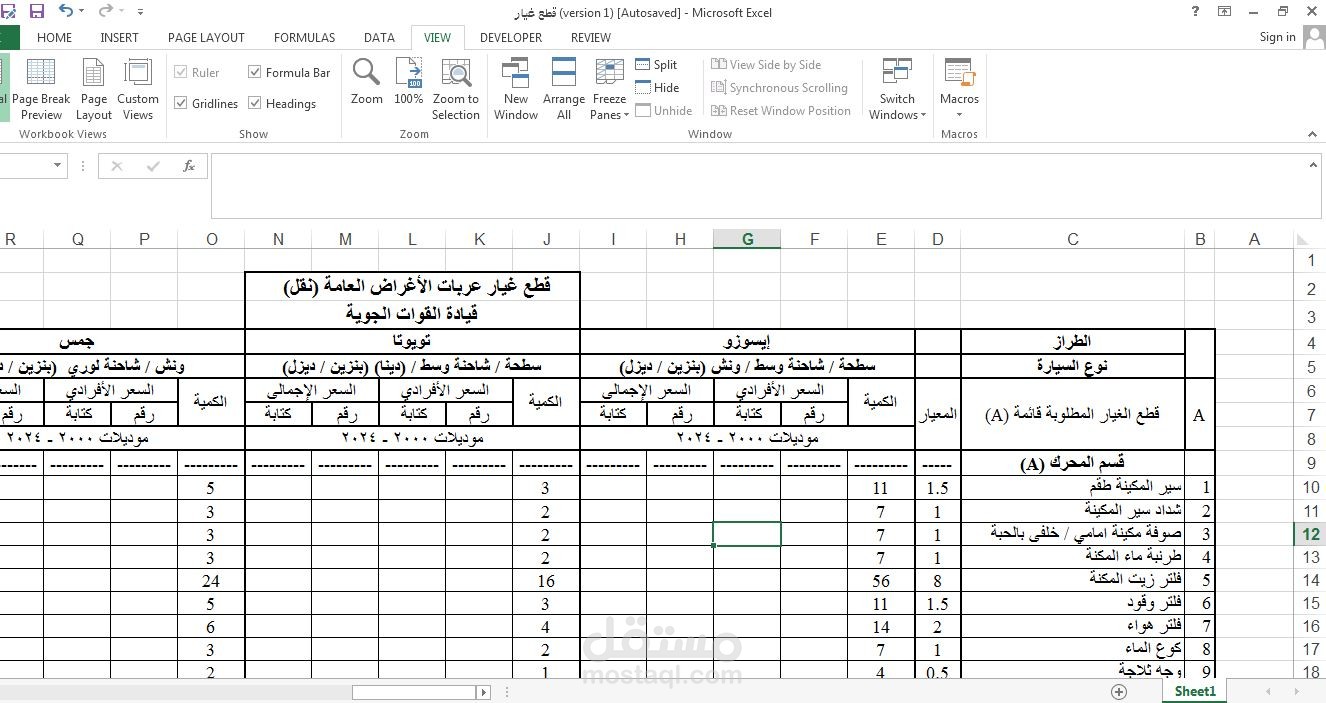Click cell containing فلتر زيت المكنة
The width and height of the screenshot is (1326, 703).
1073,580
